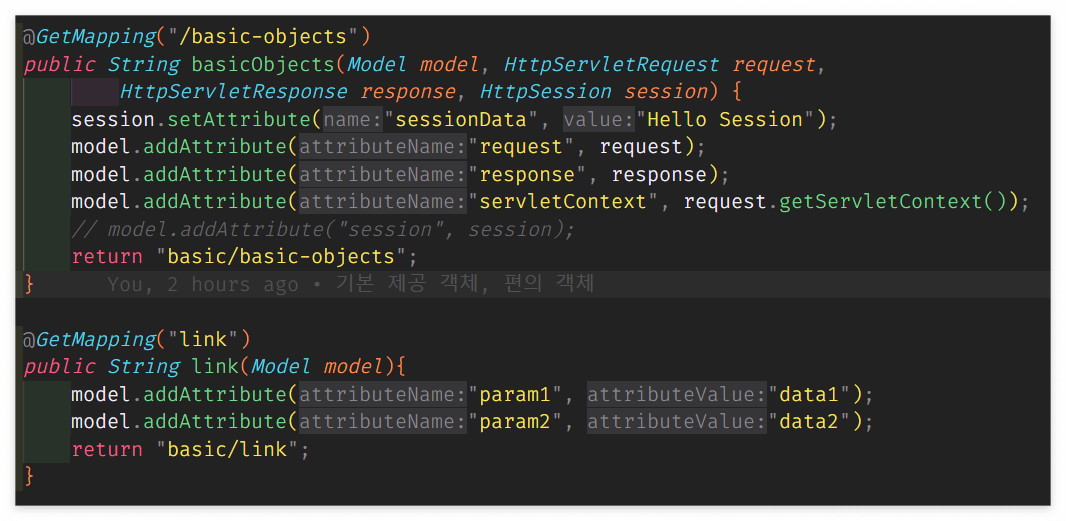Click the commented-out session addAttribute line

[x=323, y=230]
